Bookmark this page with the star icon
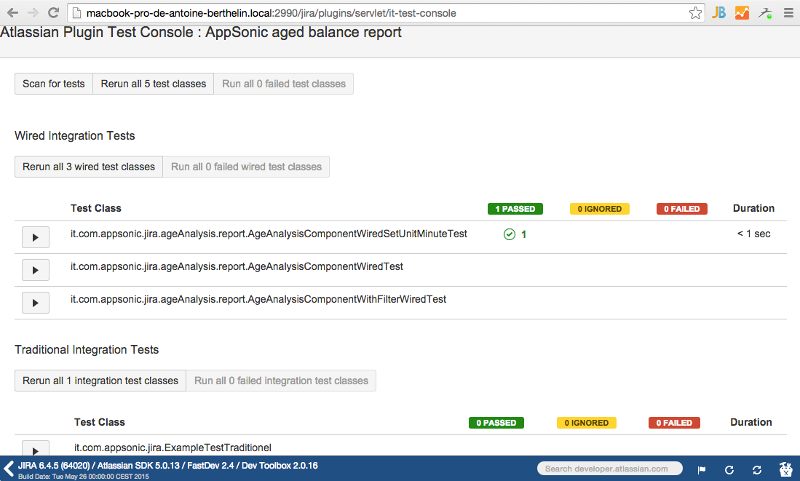The image size is (800, 481). 695,13
